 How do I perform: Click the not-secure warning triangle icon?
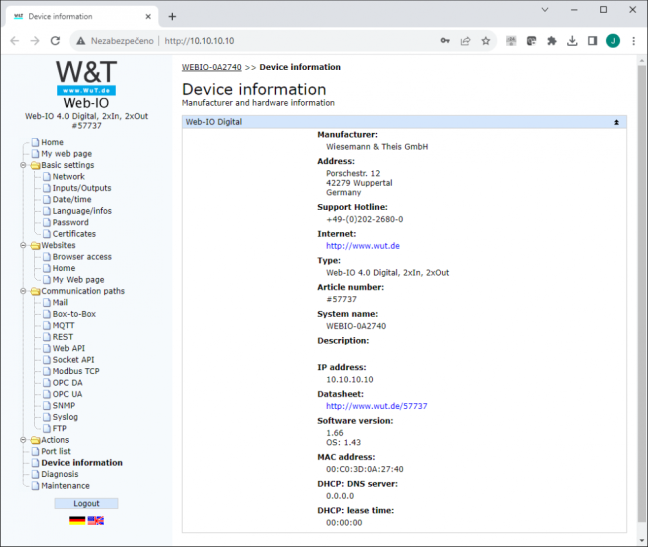click(81, 40)
